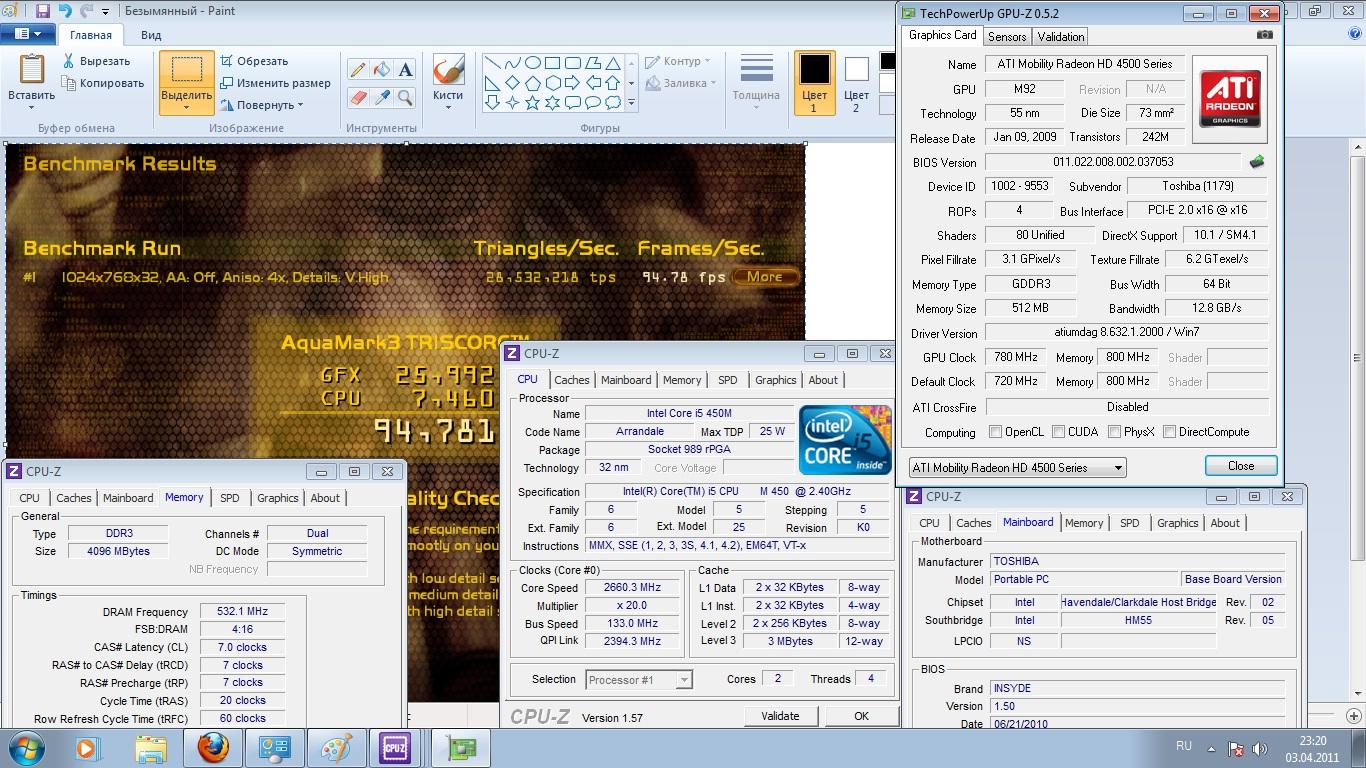This screenshot has height=768, width=1366.
Task: Choose the cloud callout shape
Action: tap(613, 102)
